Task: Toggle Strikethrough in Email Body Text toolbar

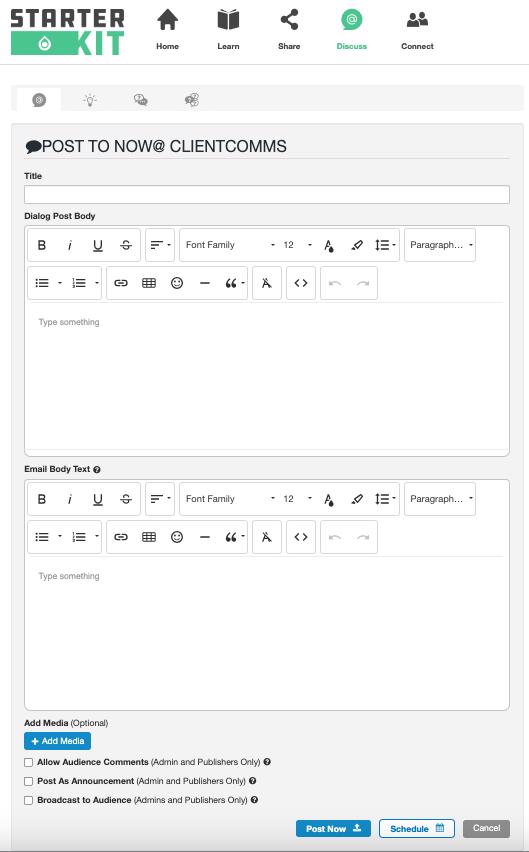Action: [126, 499]
